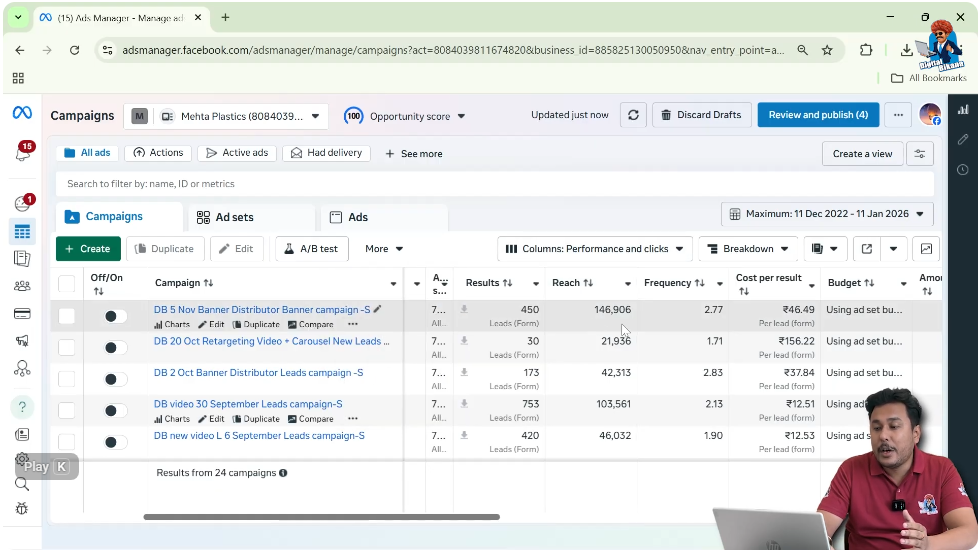Open Ads reporting sidebar icon
Viewport: 978px width, 550px height.
click(22, 258)
